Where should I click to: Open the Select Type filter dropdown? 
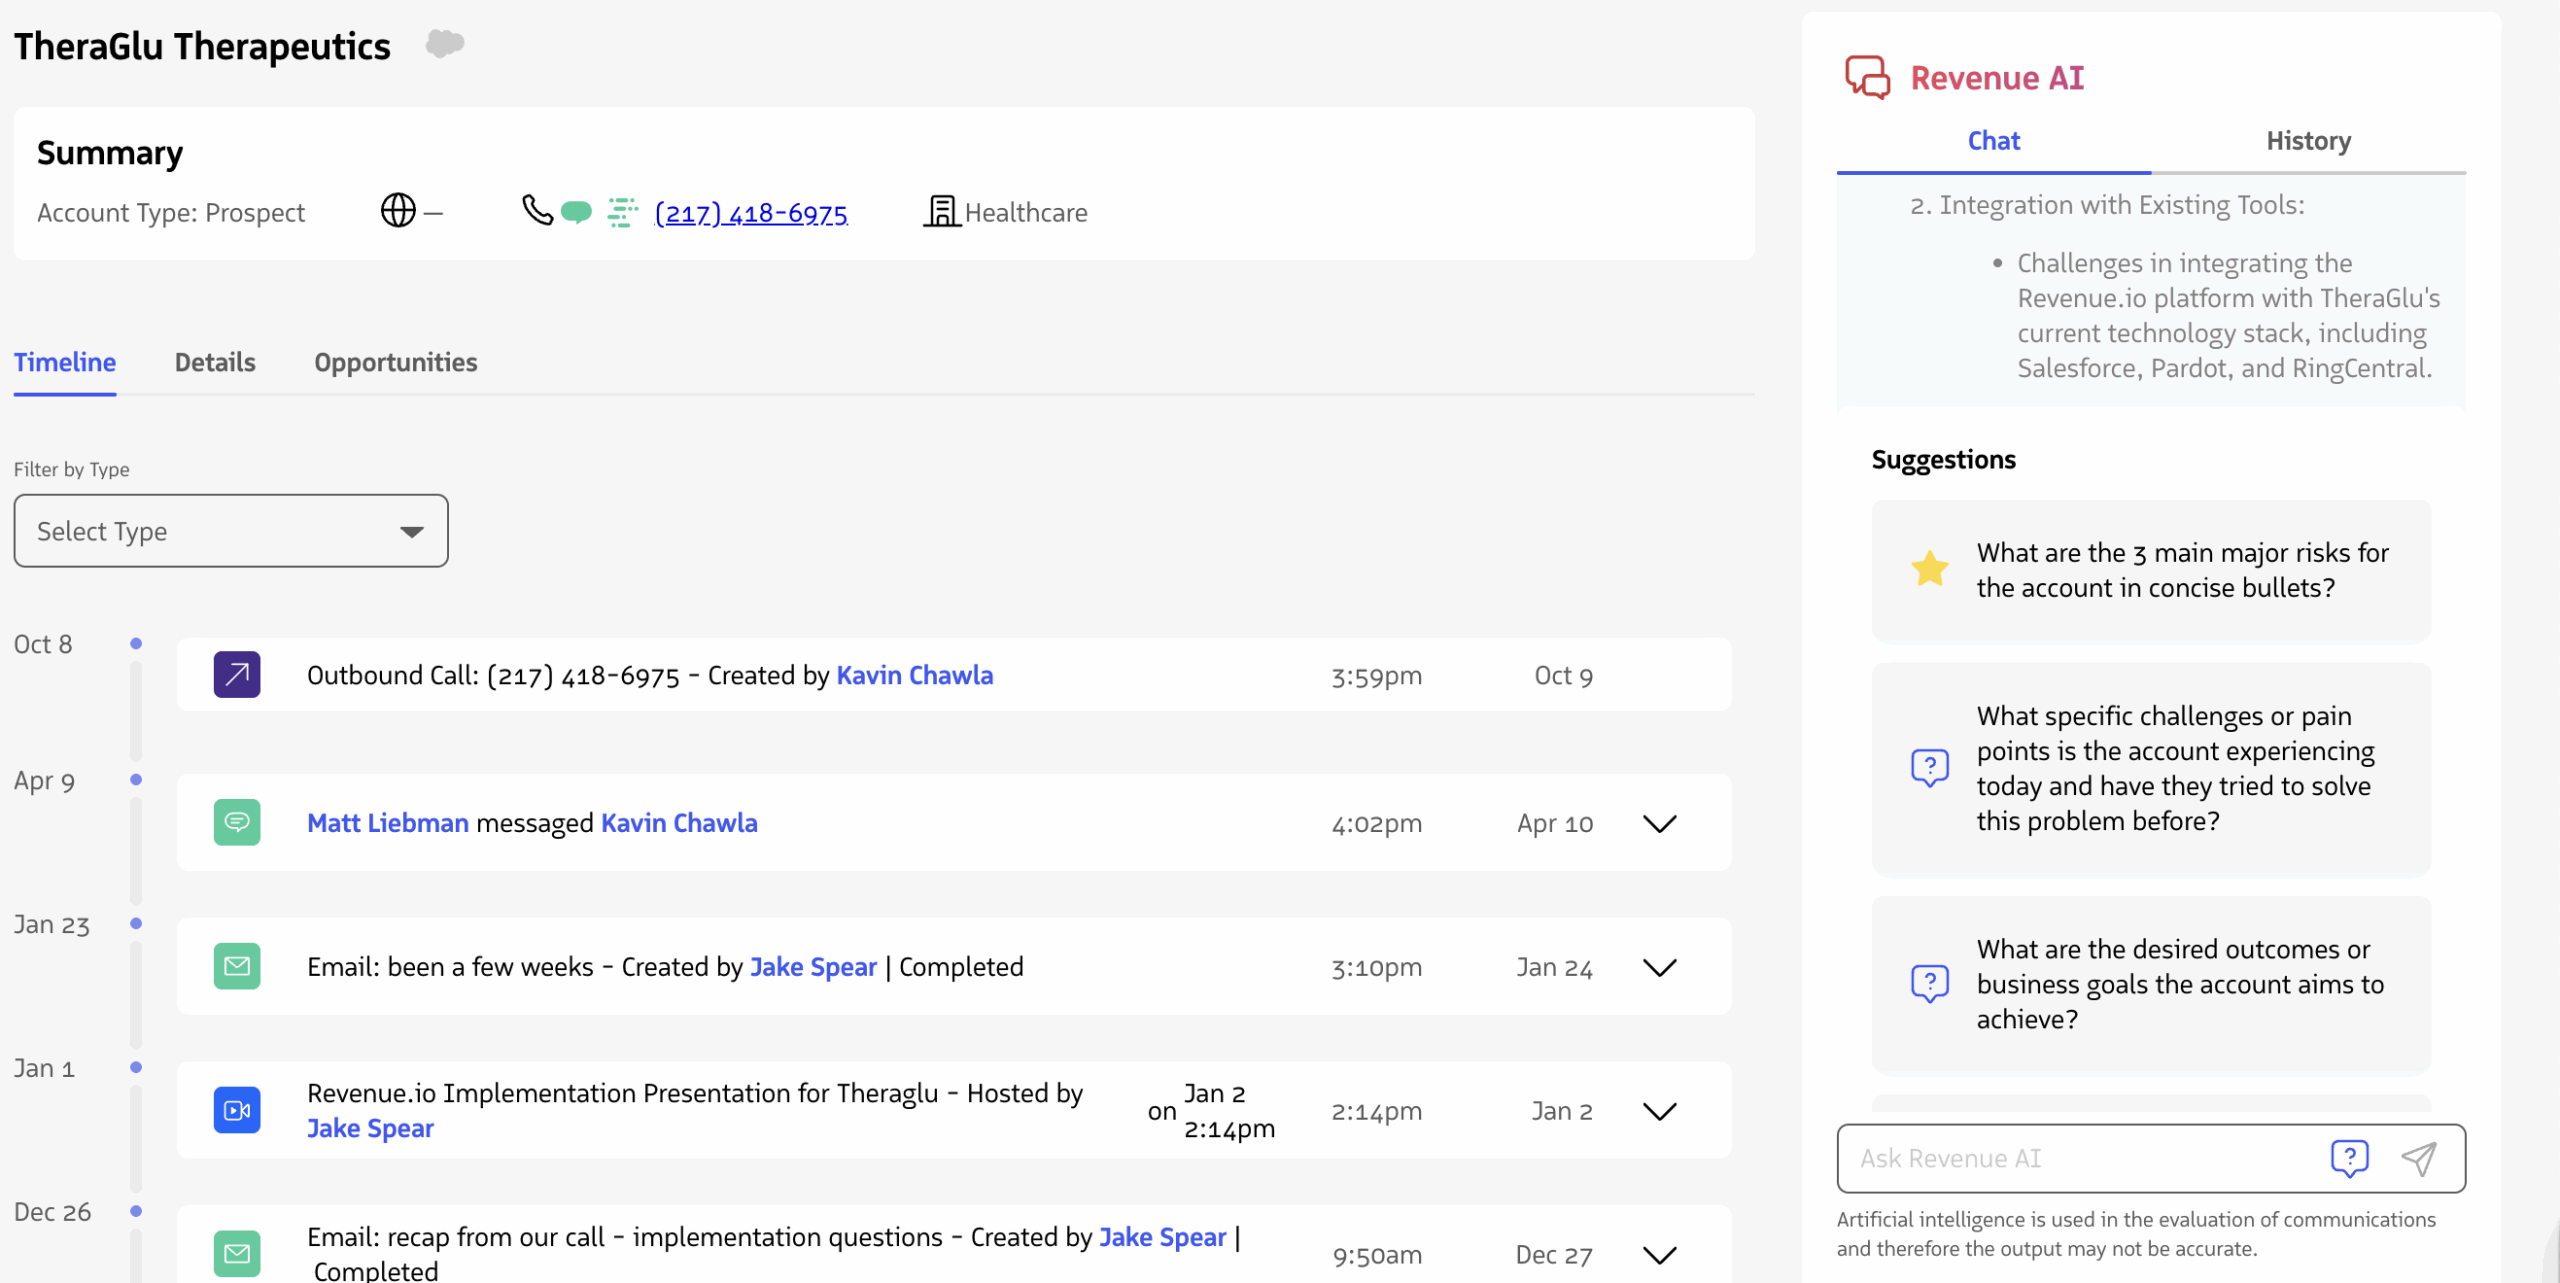coord(231,531)
